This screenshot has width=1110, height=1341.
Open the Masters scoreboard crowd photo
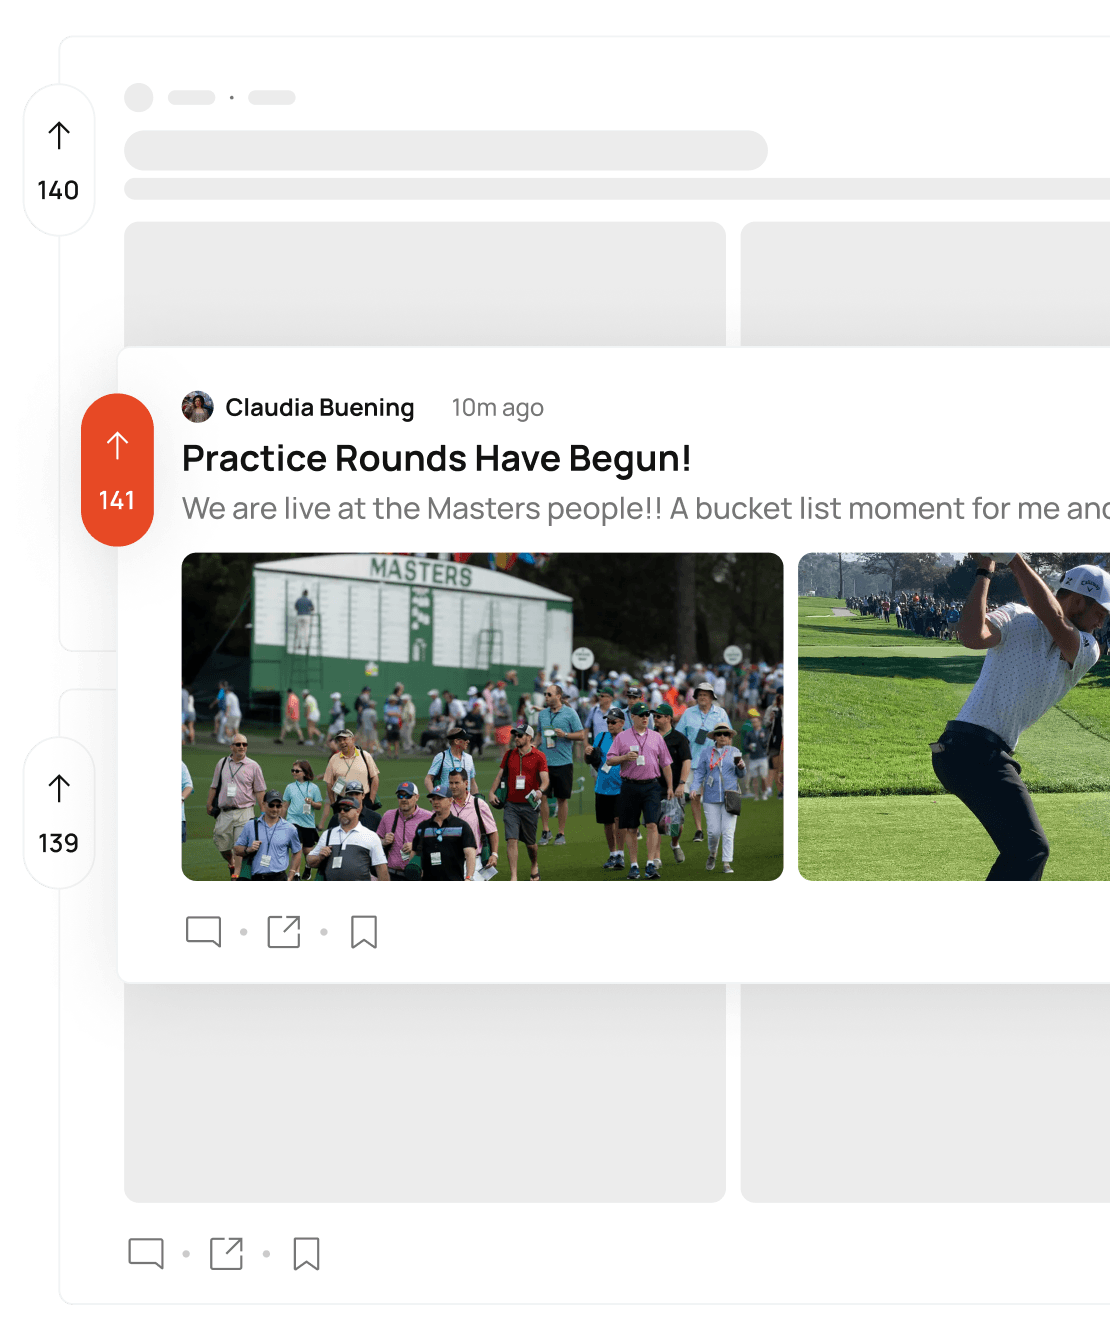click(x=482, y=717)
